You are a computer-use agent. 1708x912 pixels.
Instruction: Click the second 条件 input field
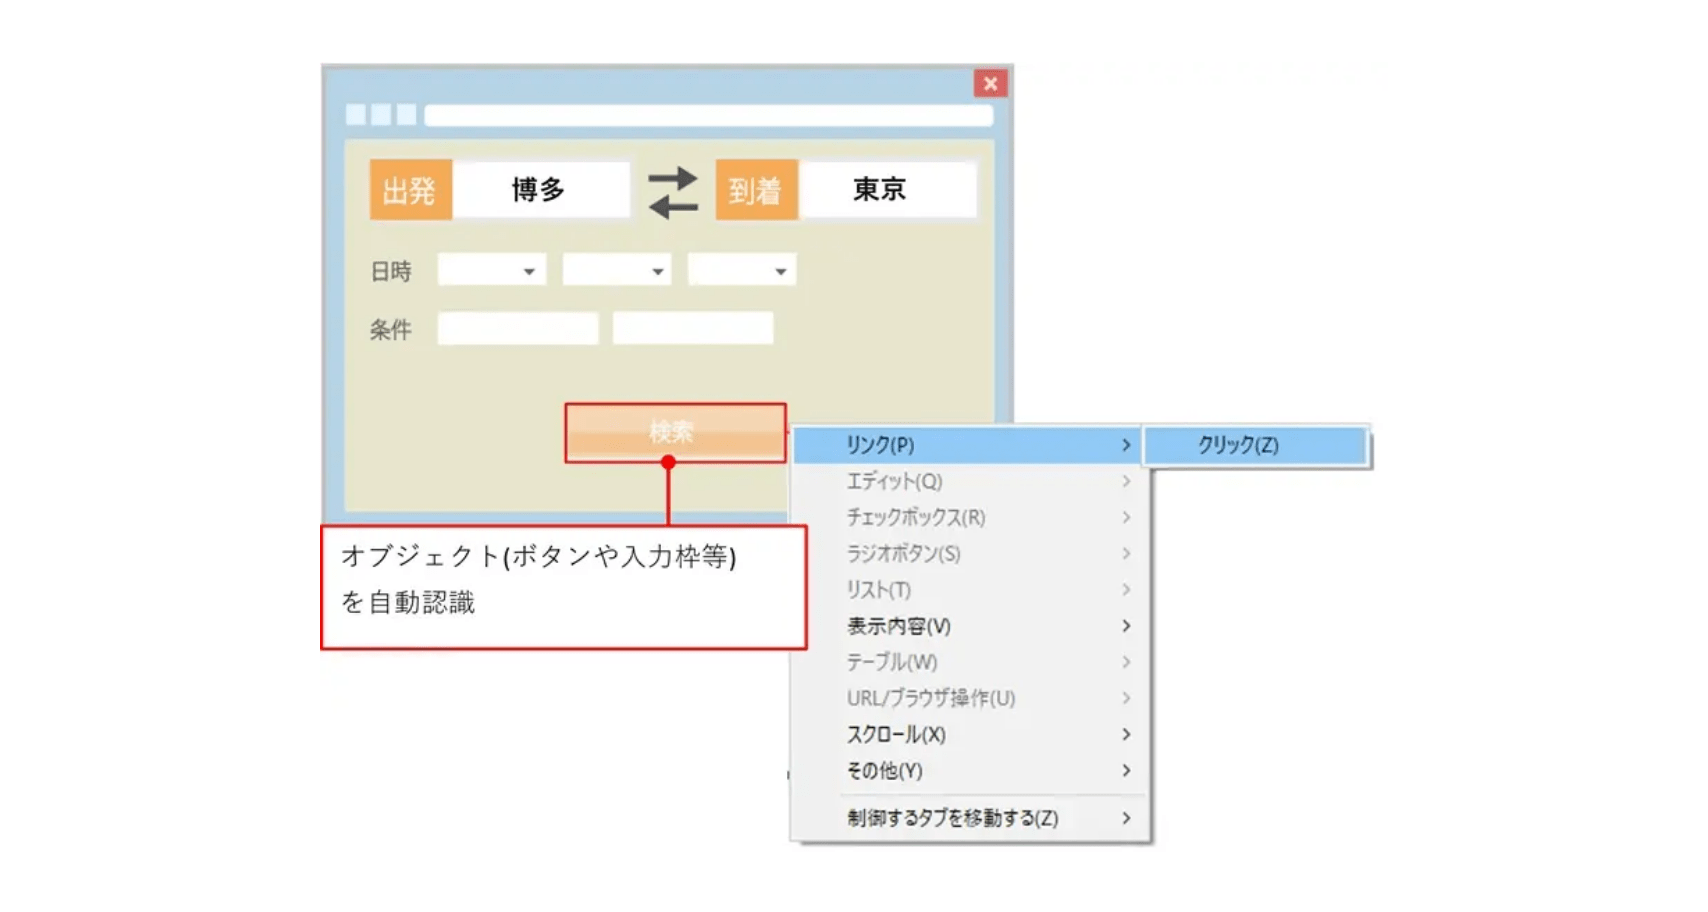[x=693, y=329]
